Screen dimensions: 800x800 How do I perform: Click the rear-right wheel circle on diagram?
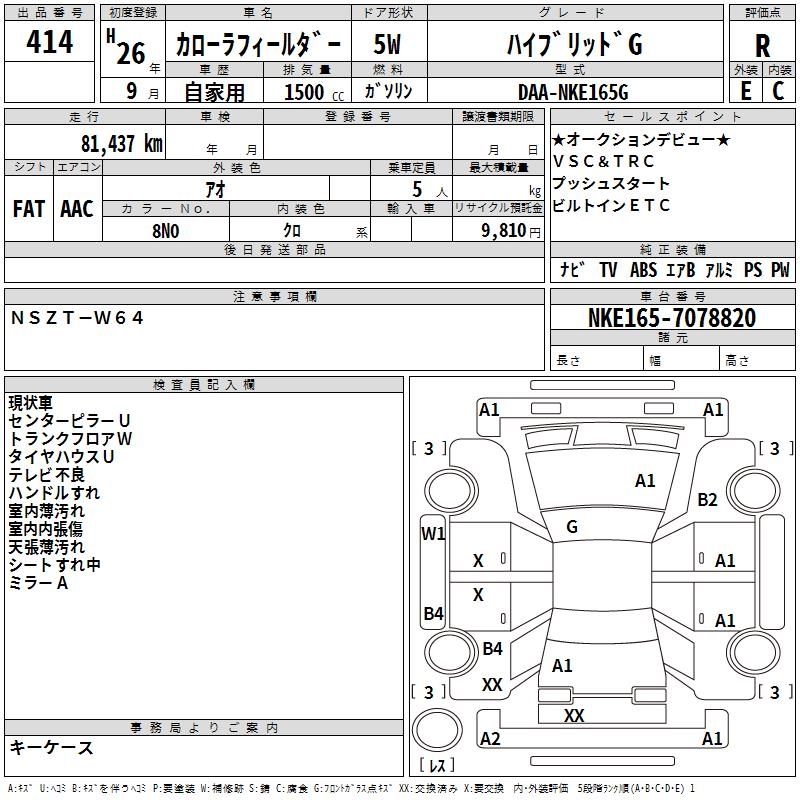[x=753, y=652]
